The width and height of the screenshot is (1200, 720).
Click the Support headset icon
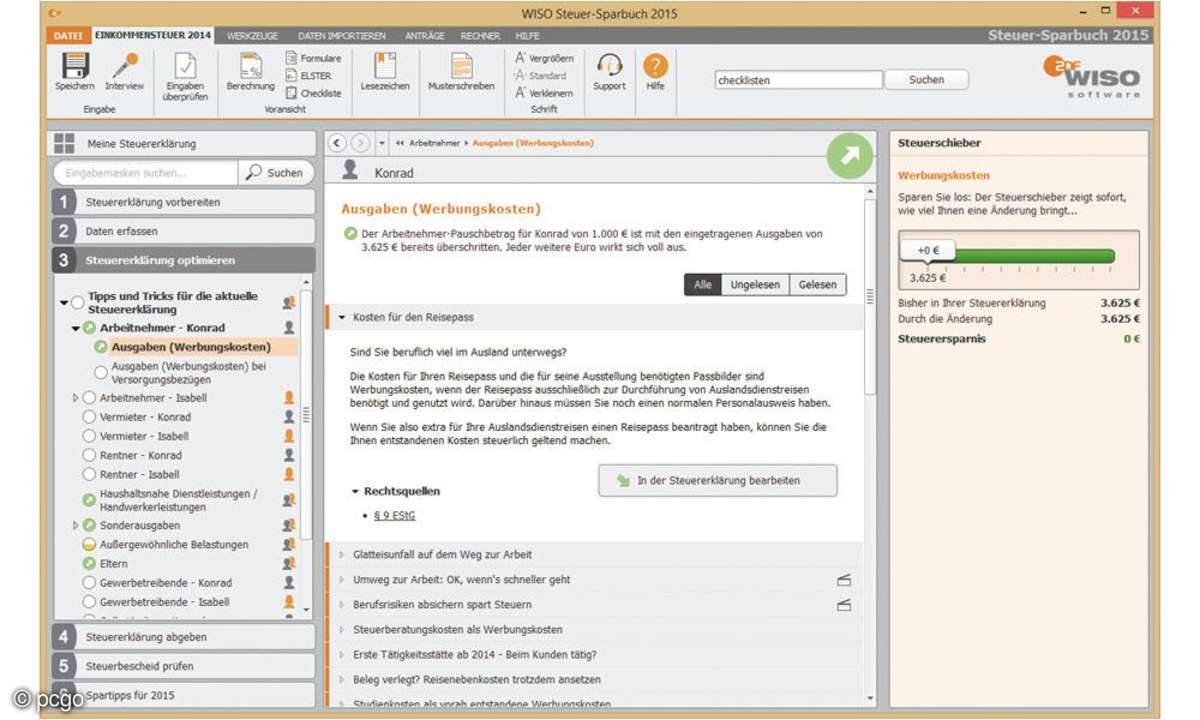[609, 66]
